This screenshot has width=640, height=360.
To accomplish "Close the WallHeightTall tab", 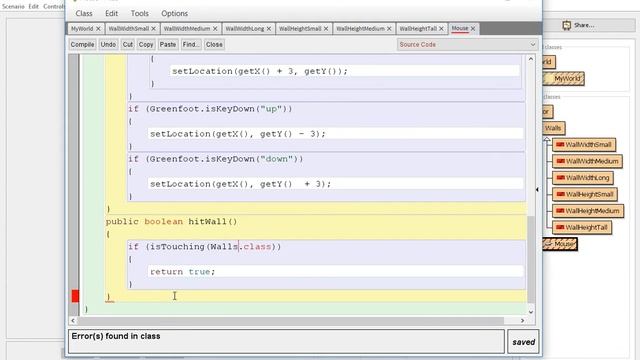I will click(x=441, y=29).
